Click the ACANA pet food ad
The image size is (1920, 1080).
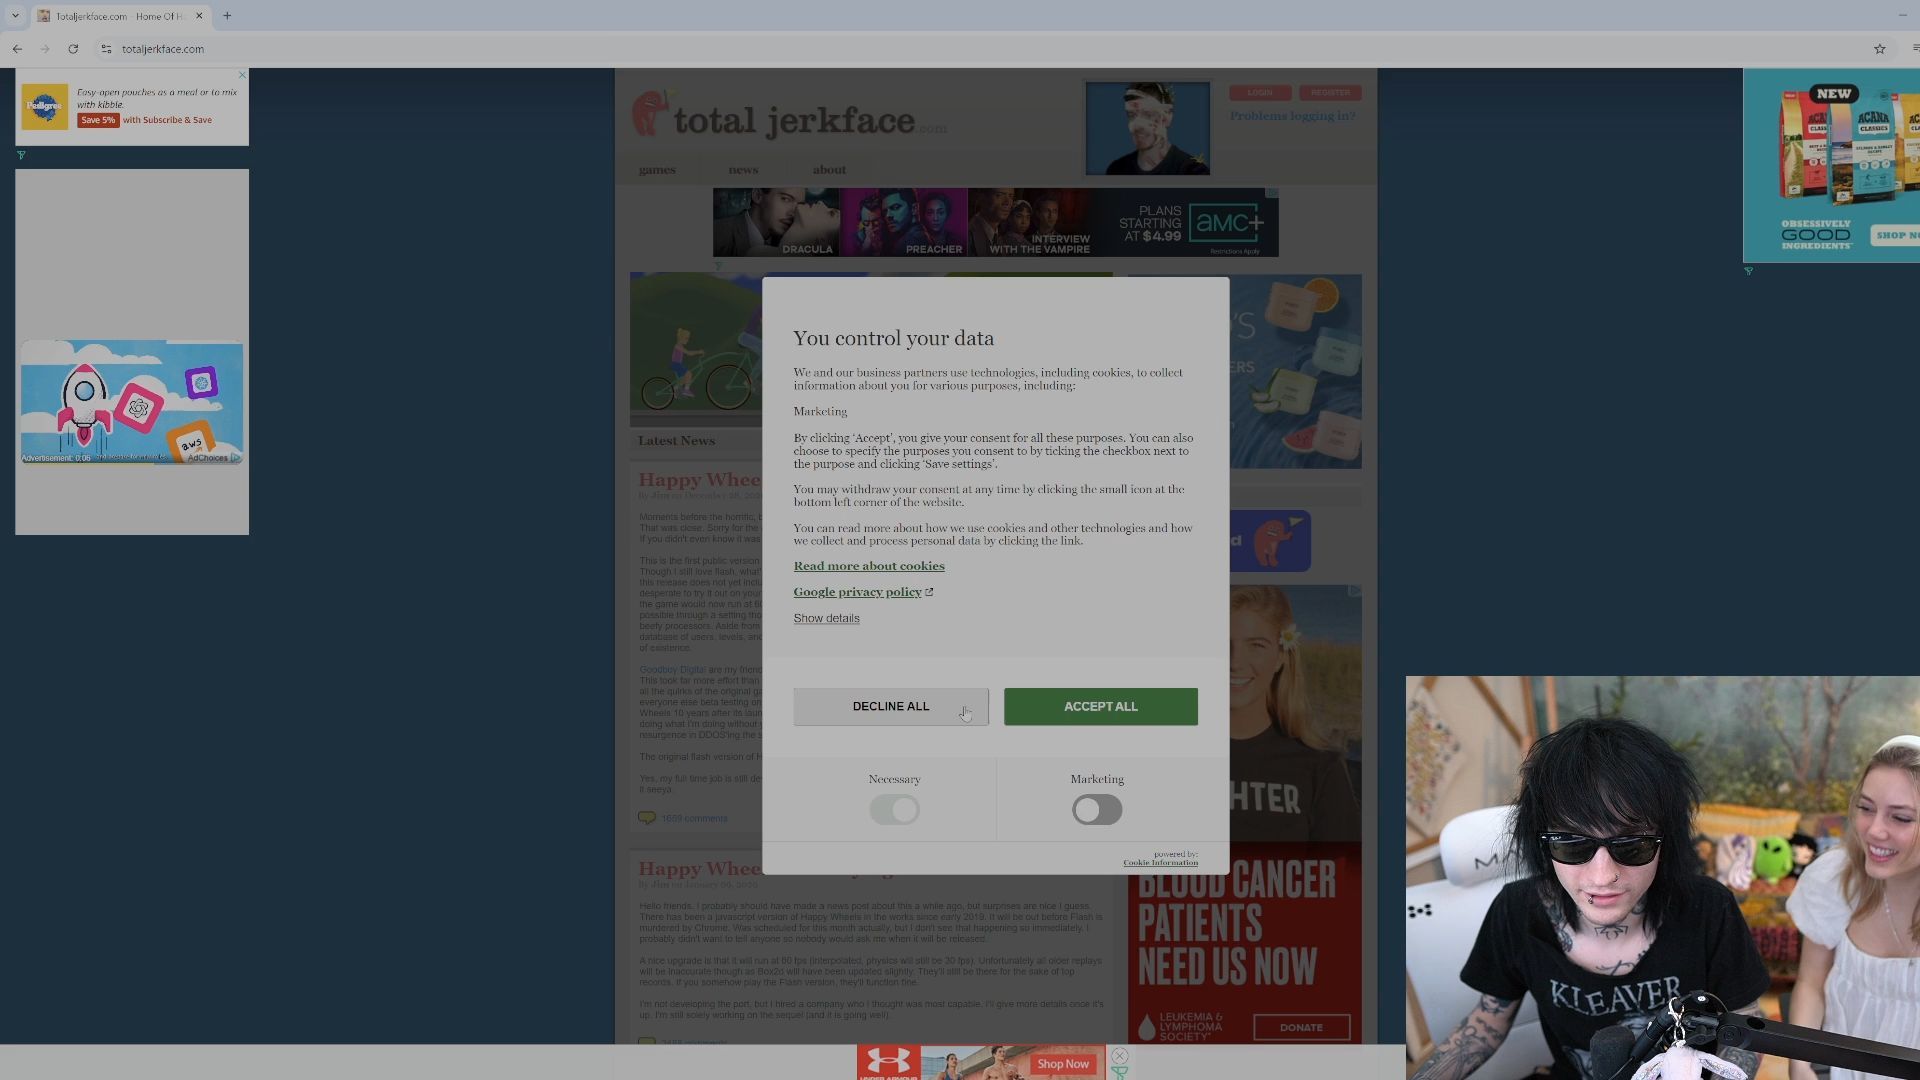point(1831,166)
